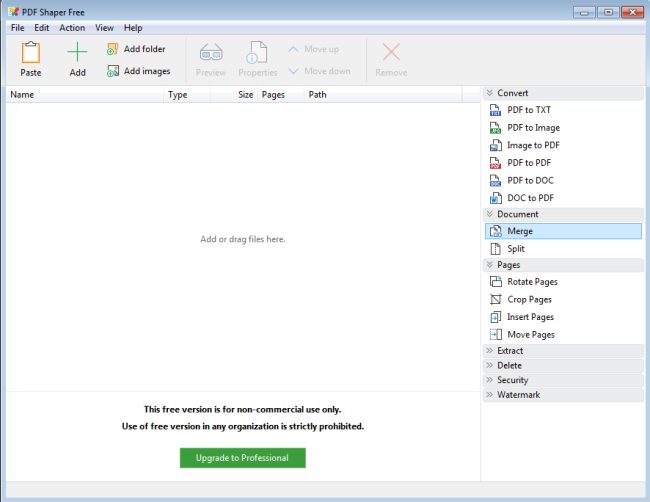This screenshot has height=502, width=650.
Task: Open the Edit menu
Action: [41, 28]
